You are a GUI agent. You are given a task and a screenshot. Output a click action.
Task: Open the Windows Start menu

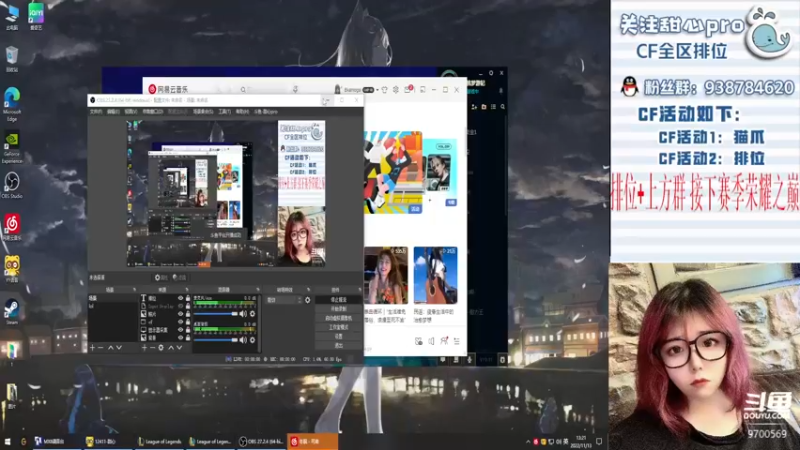pos(7,441)
